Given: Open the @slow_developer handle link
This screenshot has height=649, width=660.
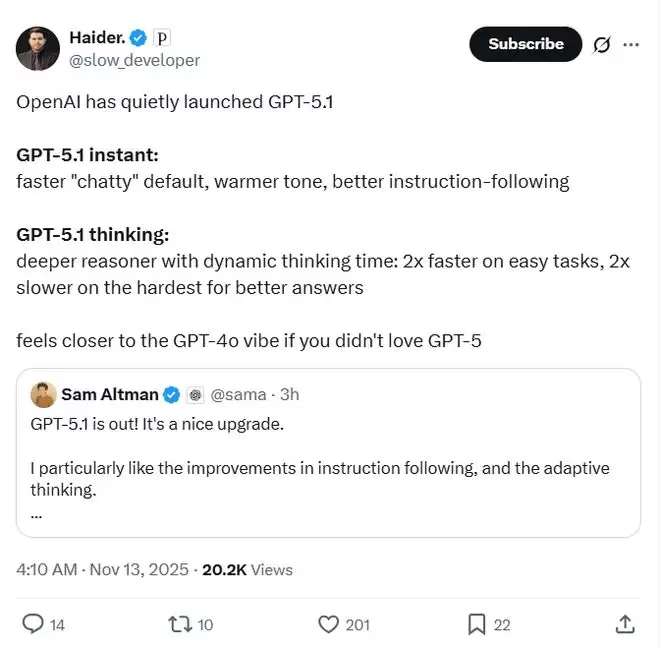Looking at the screenshot, I should tap(134, 60).
